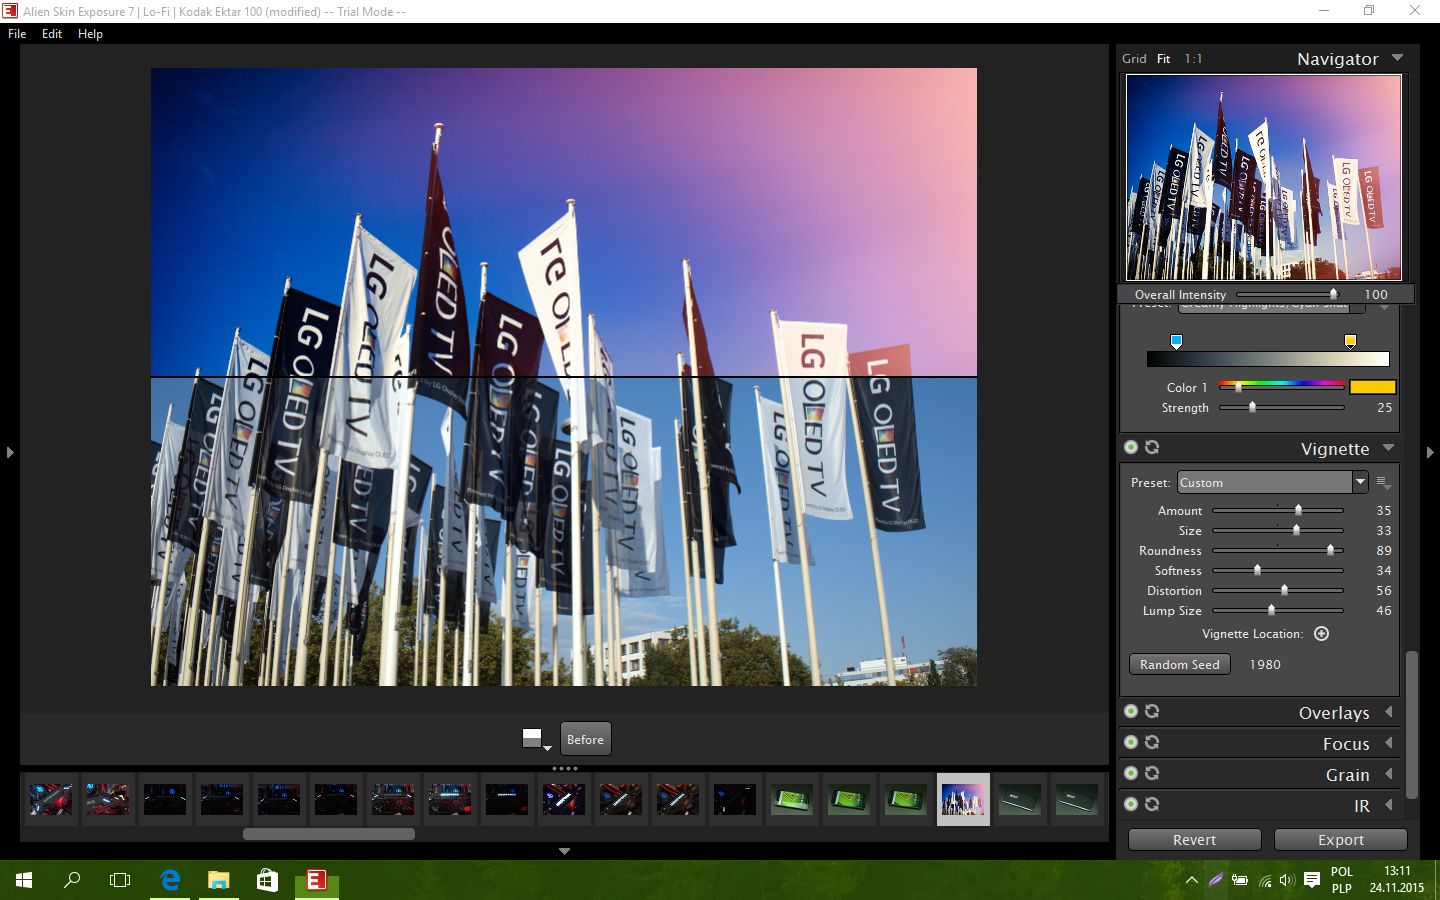1440x900 pixels.
Task: Toggle the Vignette effect on or off
Action: [1131, 448]
